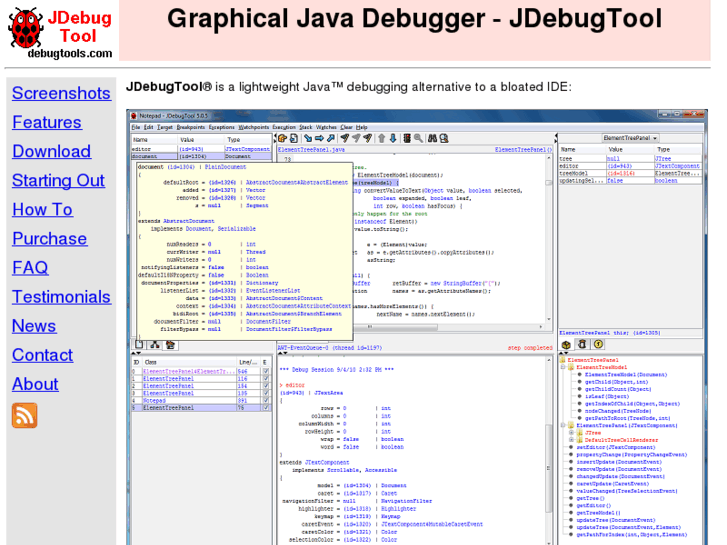727x545 pixels.
Task: Click the inspect search icon after binoculars
Action: pyautogui.click(x=444, y=138)
